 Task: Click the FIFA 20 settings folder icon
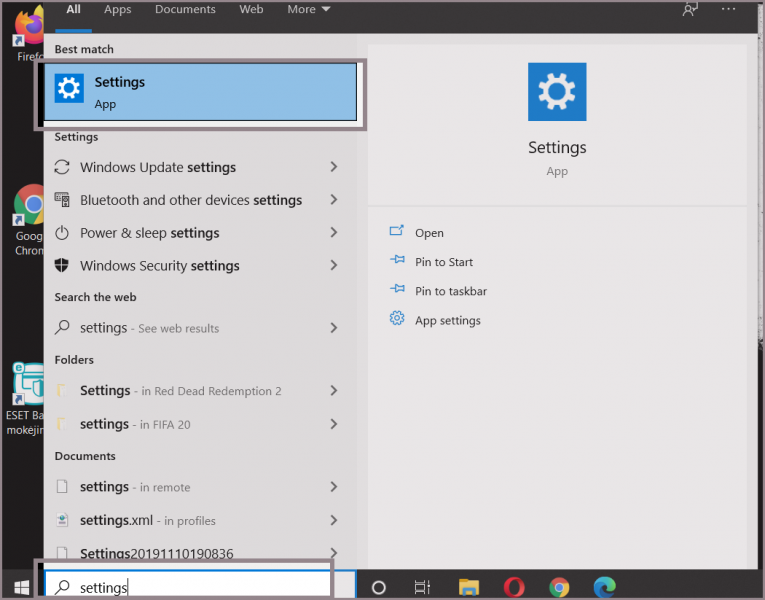click(61, 424)
